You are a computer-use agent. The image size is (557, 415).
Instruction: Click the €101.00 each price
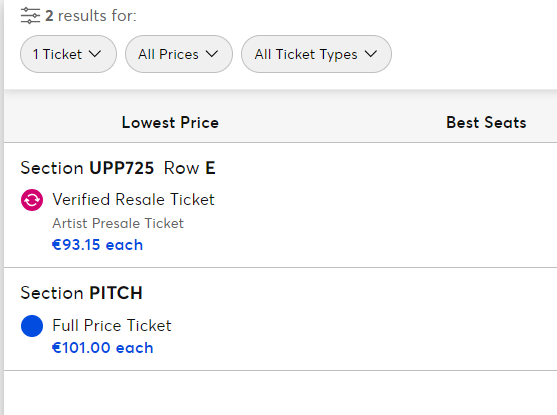[x=103, y=348]
